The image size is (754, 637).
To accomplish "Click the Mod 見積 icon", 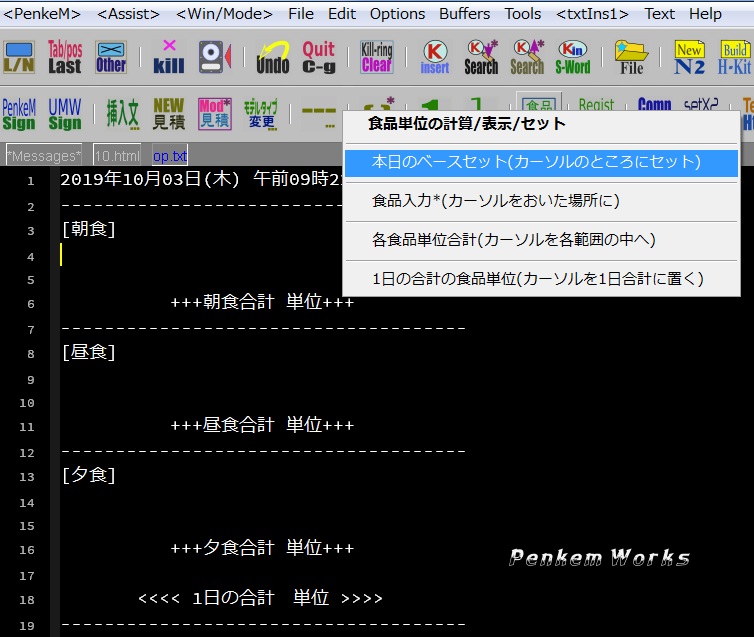I will point(215,114).
